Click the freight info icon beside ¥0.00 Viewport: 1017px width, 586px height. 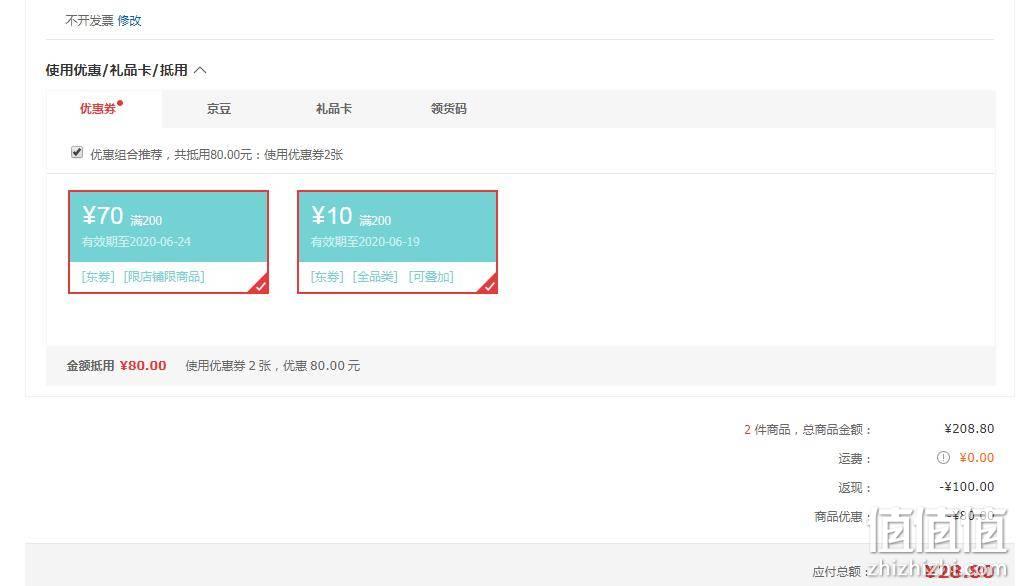point(943,458)
